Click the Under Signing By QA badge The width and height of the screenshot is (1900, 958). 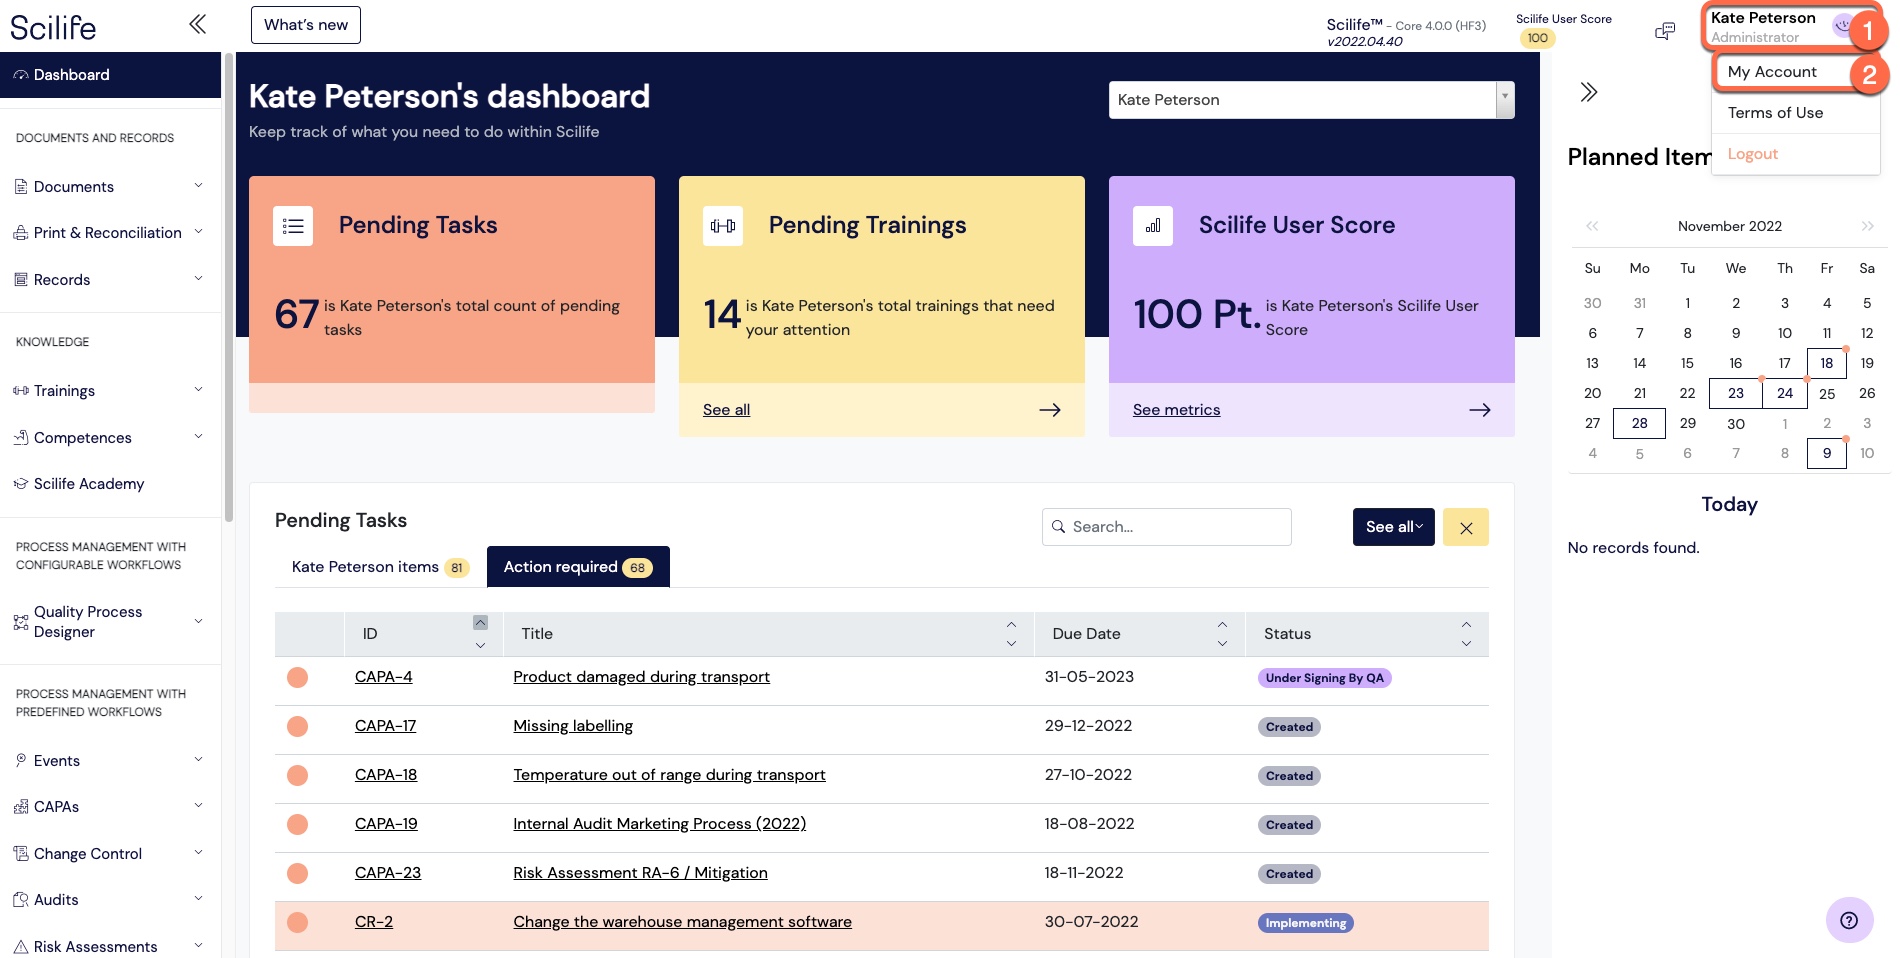point(1324,678)
